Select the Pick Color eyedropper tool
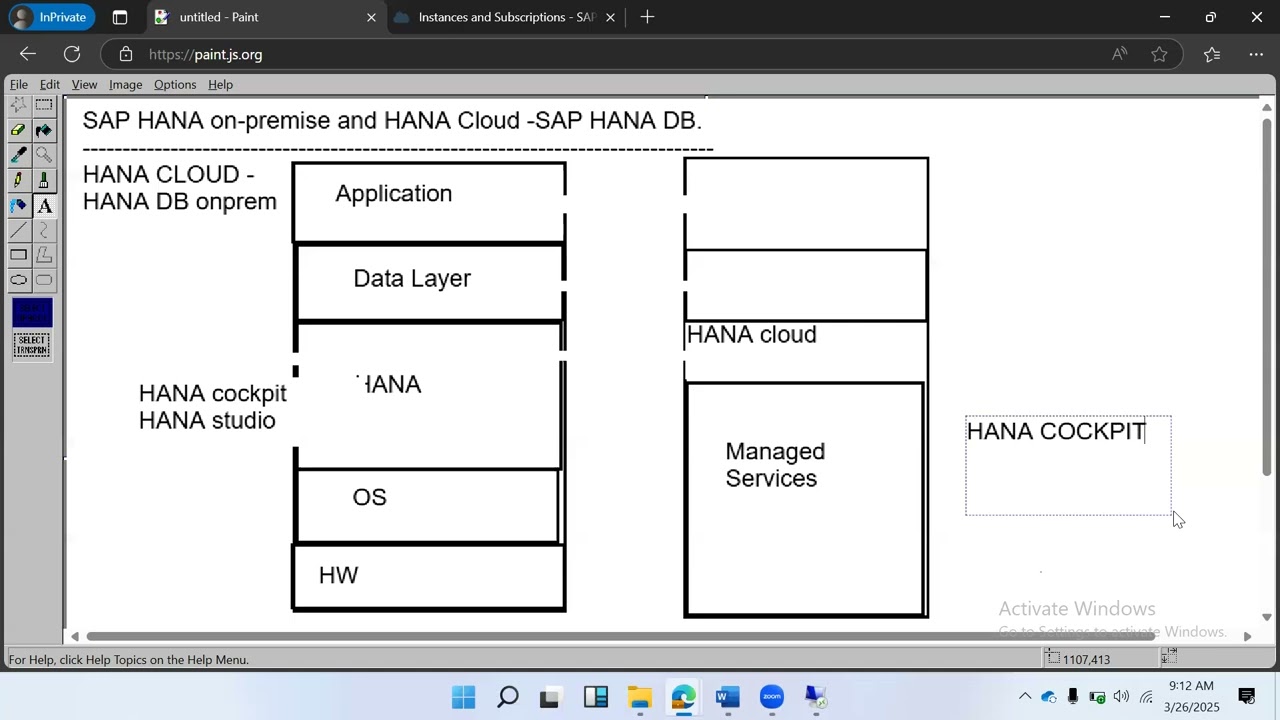This screenshot has width=1280, height=720. (19, 155)
